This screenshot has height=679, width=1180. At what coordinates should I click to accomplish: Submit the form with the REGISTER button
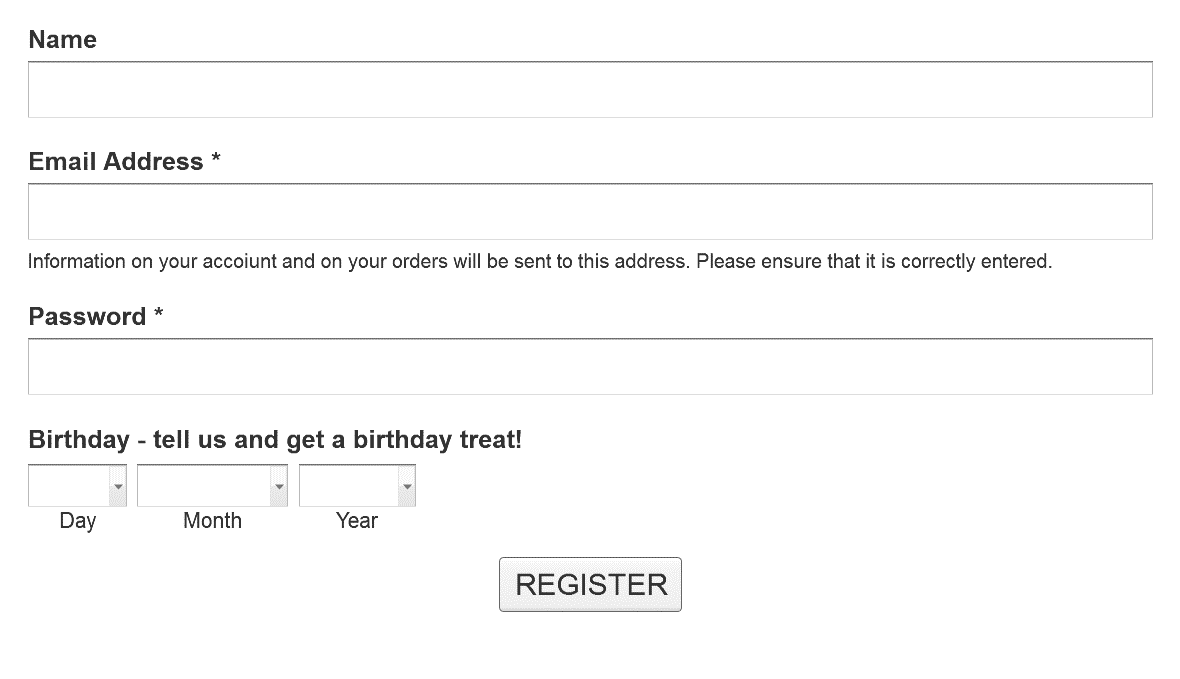[x=591, y=585]
